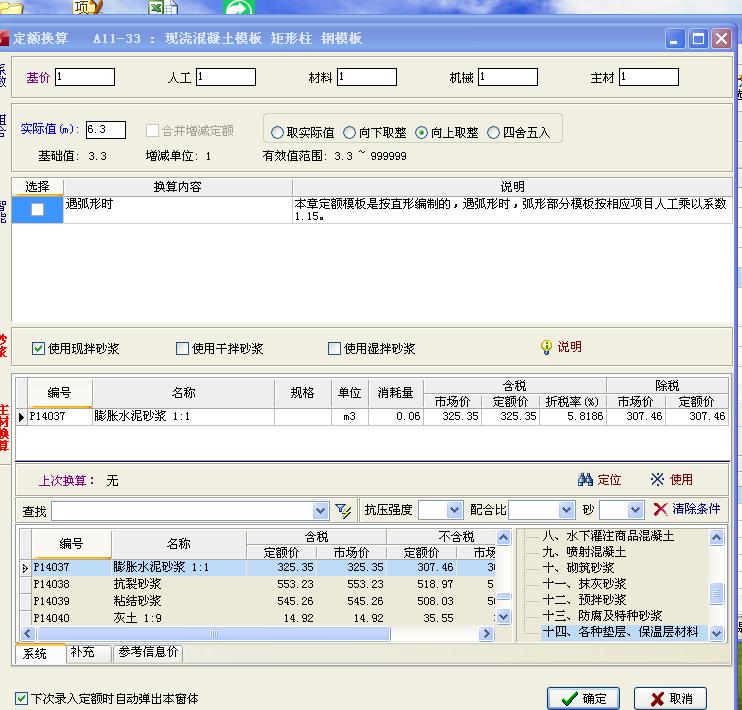Click the 基价 input field

(x=85, y=77)
